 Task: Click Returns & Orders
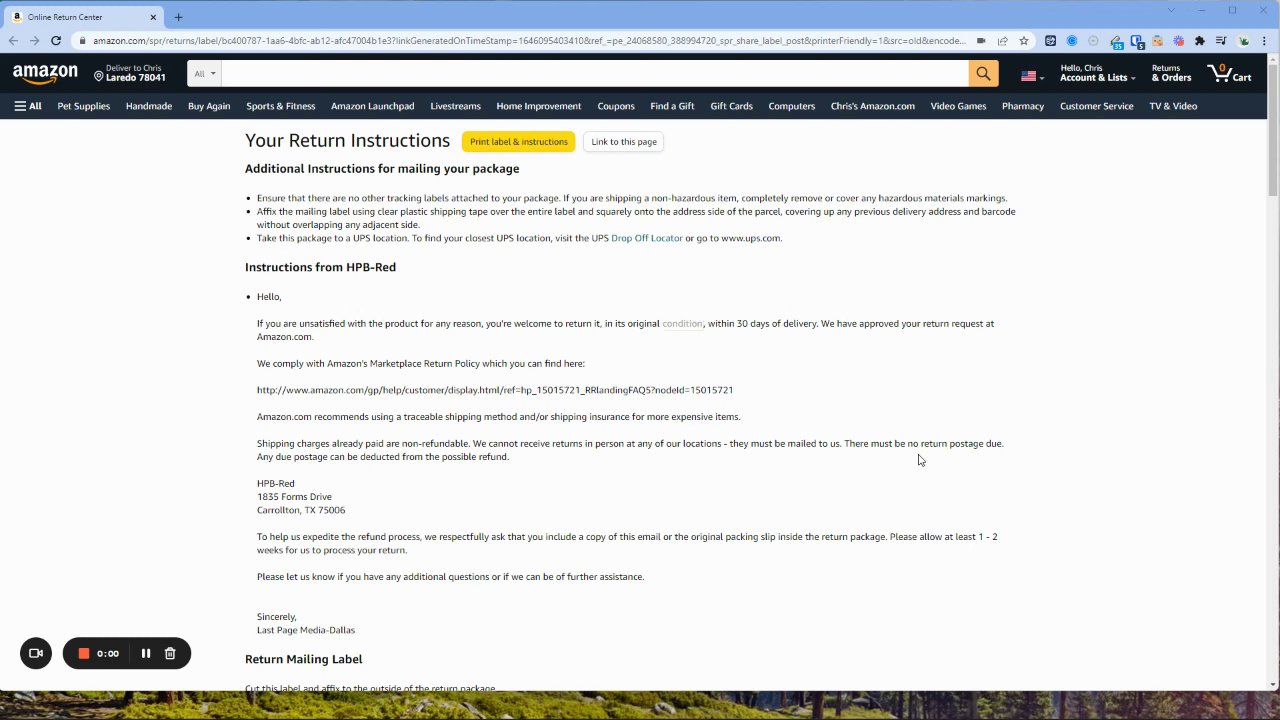click(1171, 73)
